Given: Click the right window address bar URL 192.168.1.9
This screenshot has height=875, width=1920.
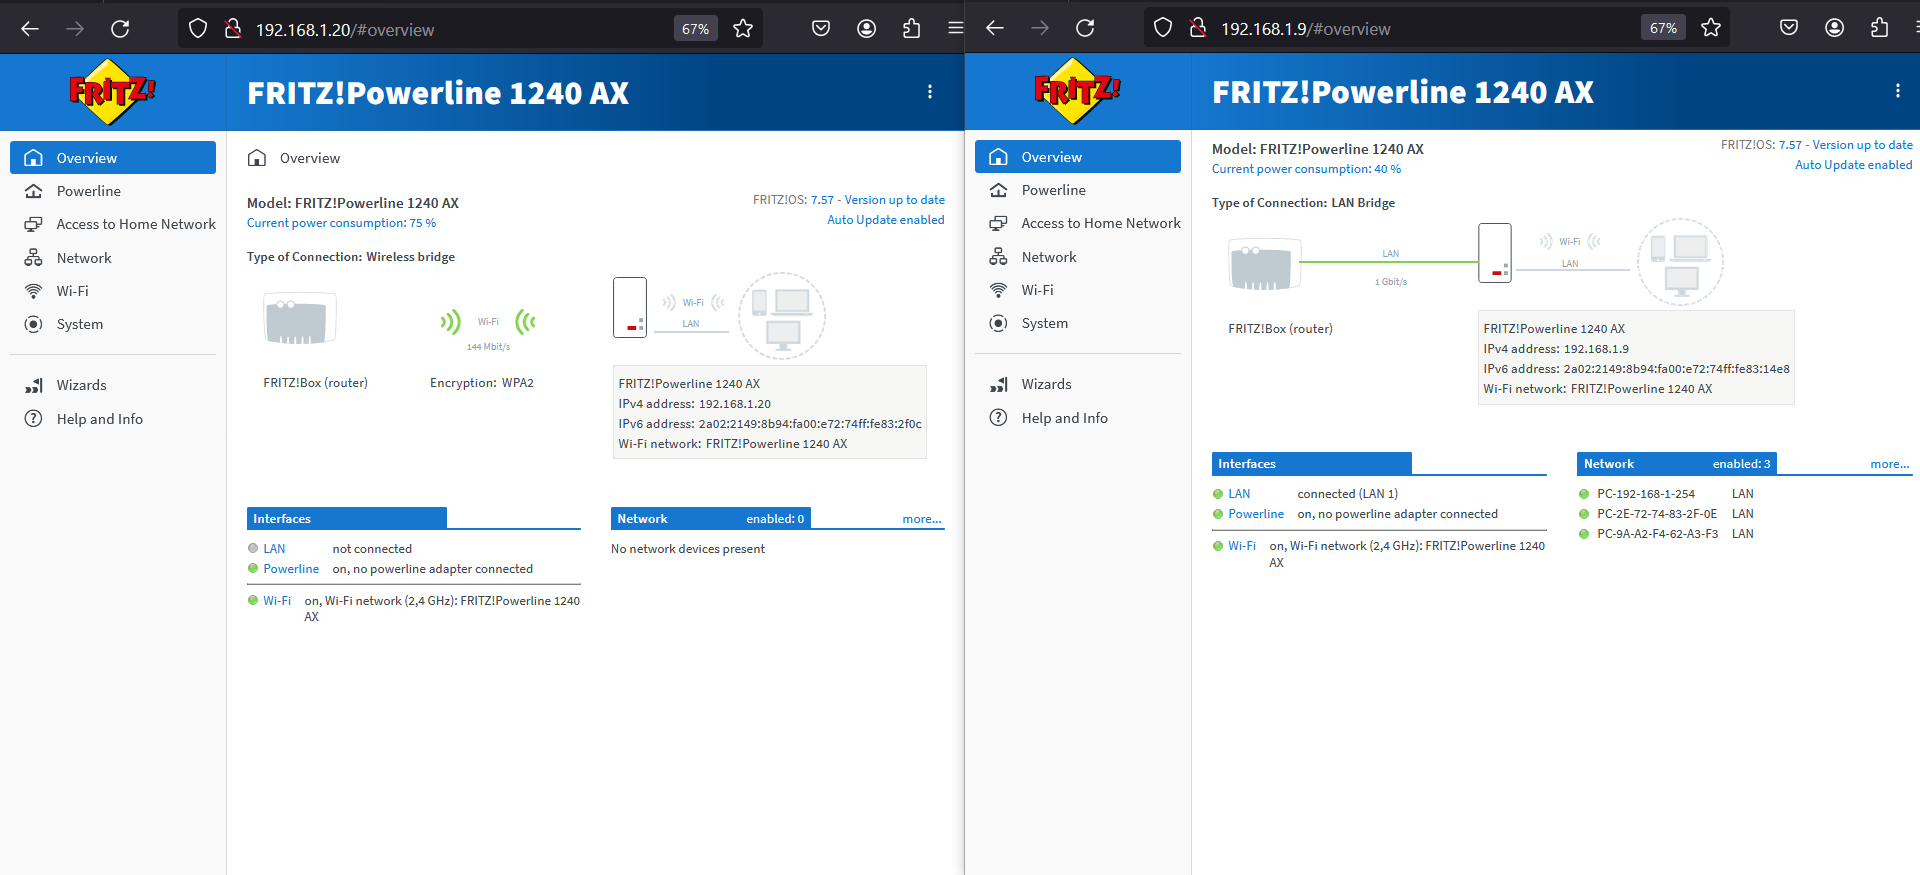Looking at the screenshot, I should [1305, 29].
